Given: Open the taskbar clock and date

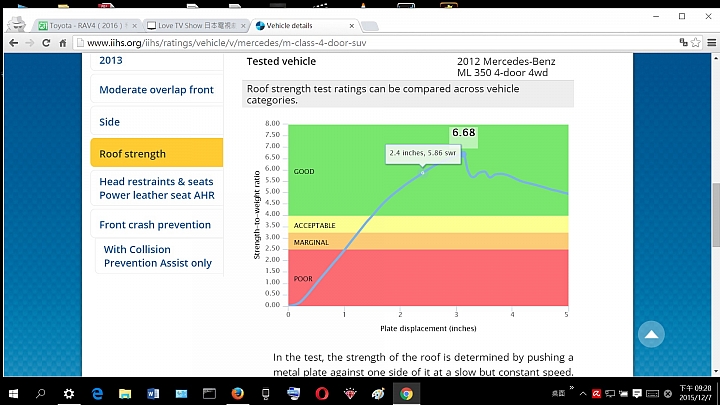Looking at the screenshot, I should 695,393.
